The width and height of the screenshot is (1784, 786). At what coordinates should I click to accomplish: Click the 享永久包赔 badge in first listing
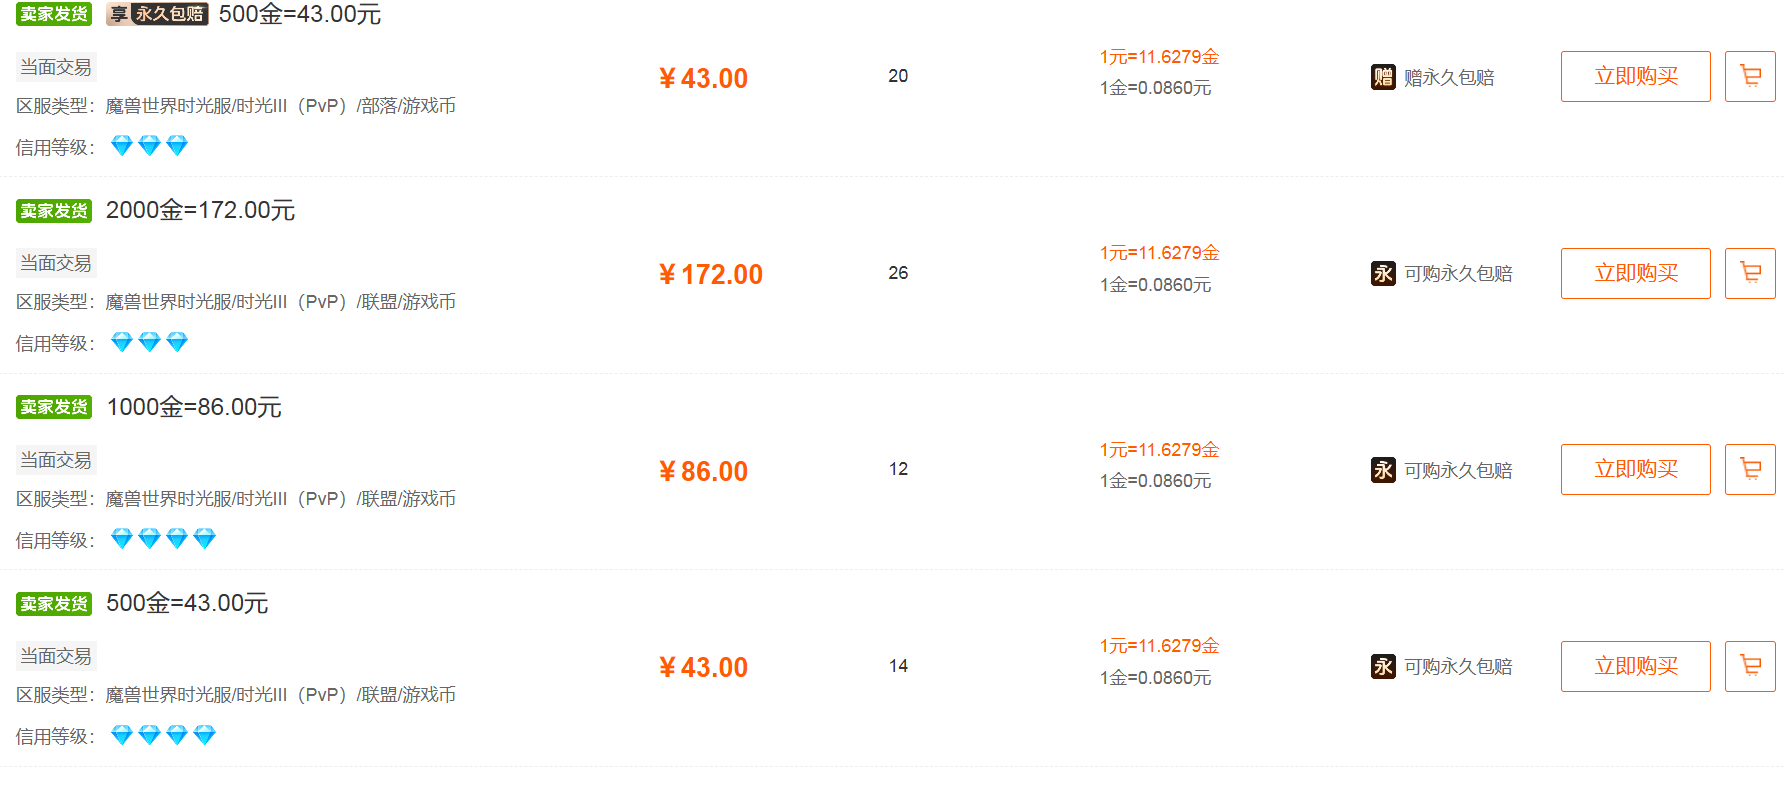click(157, 14)
